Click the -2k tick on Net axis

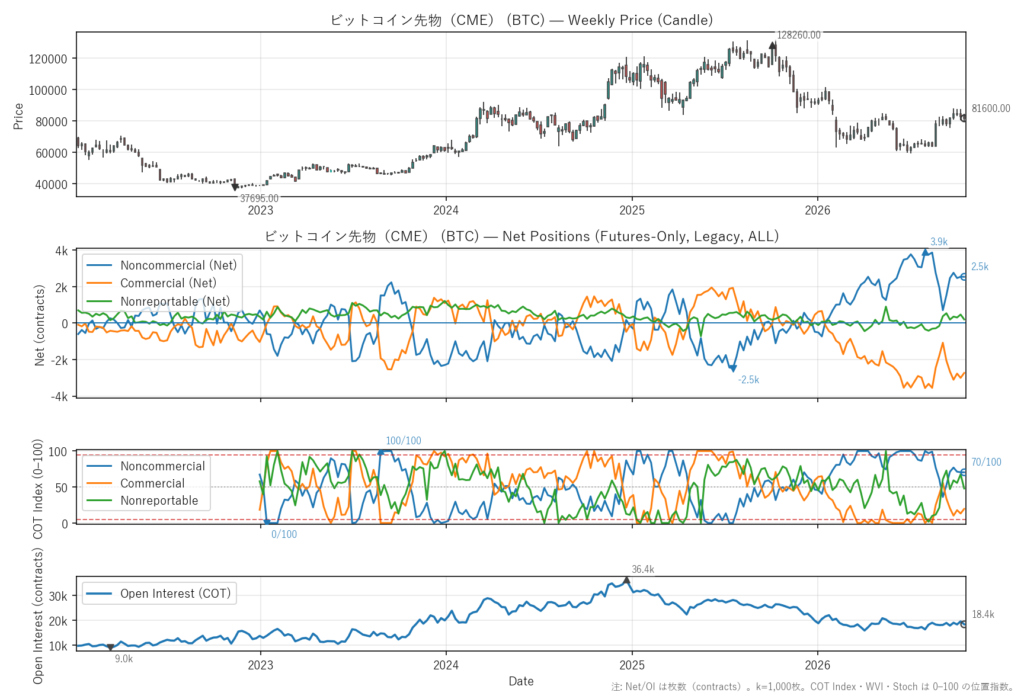[x=59, y=360]
